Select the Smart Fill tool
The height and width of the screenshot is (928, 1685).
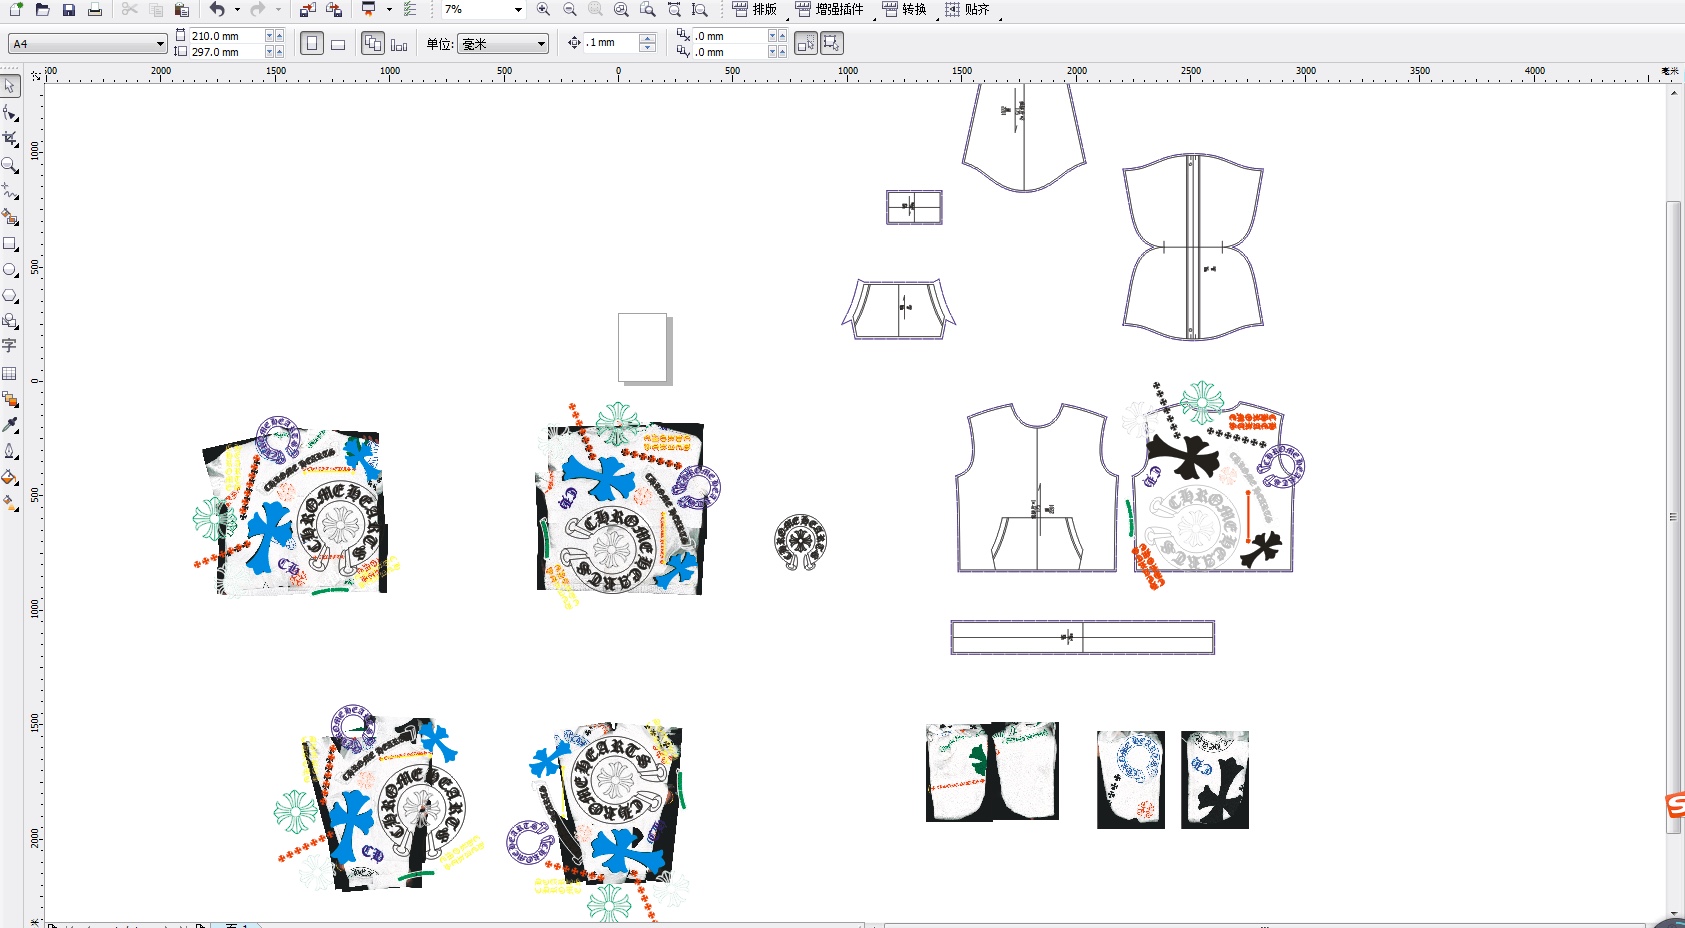pyautogui.click(x=10, y=217)
